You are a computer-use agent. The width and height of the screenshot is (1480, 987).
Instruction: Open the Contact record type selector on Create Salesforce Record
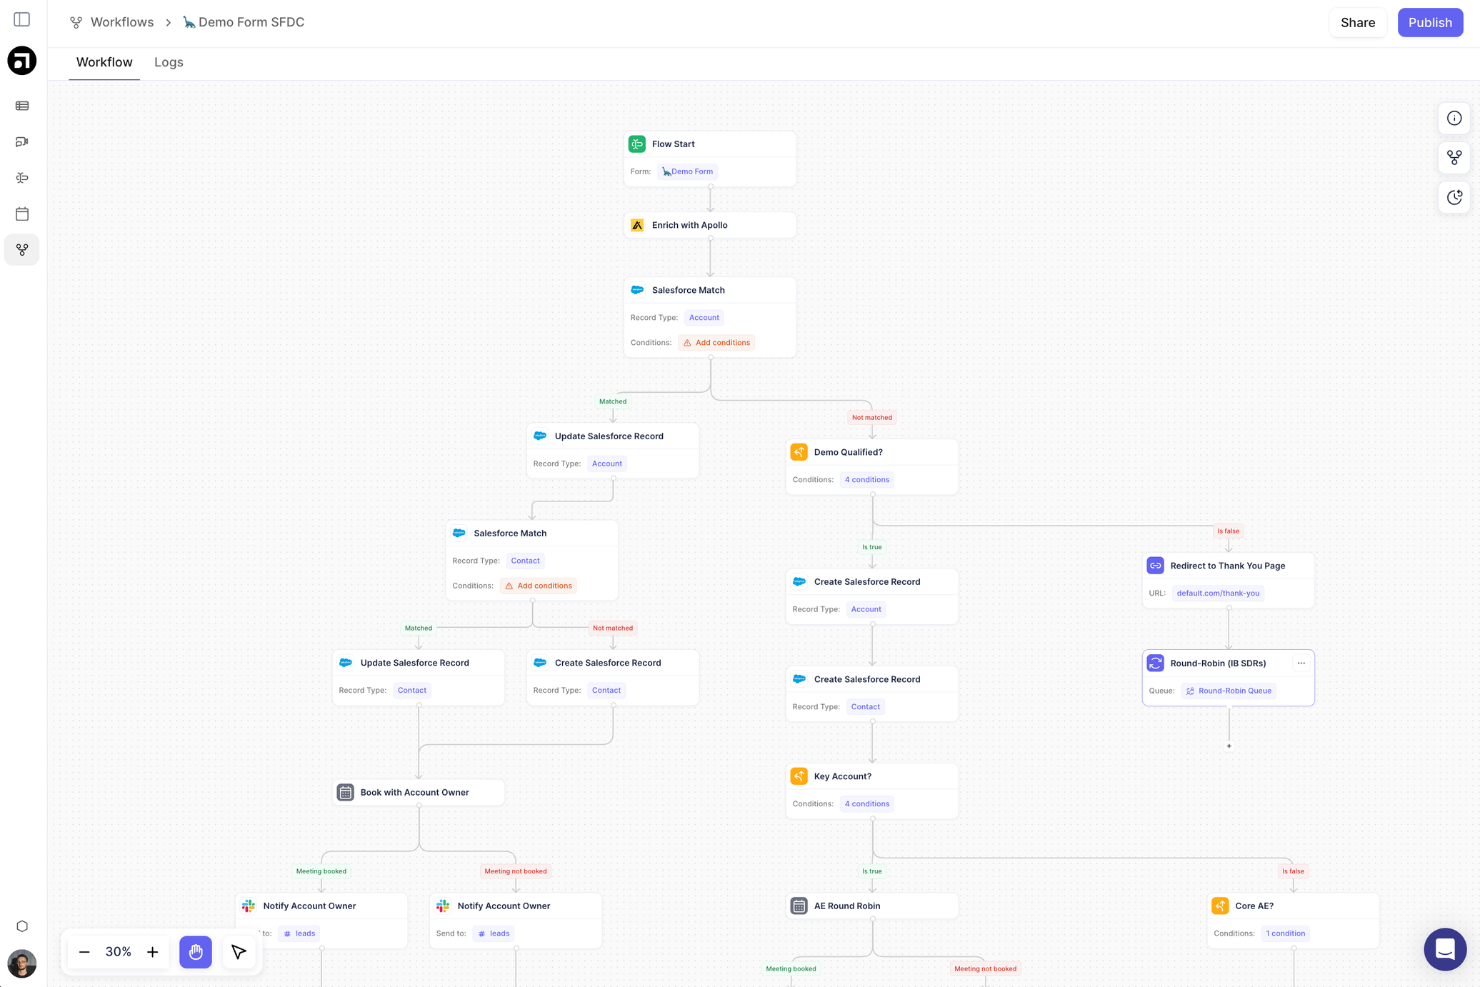pyautogui.click(x=865, y=706)
